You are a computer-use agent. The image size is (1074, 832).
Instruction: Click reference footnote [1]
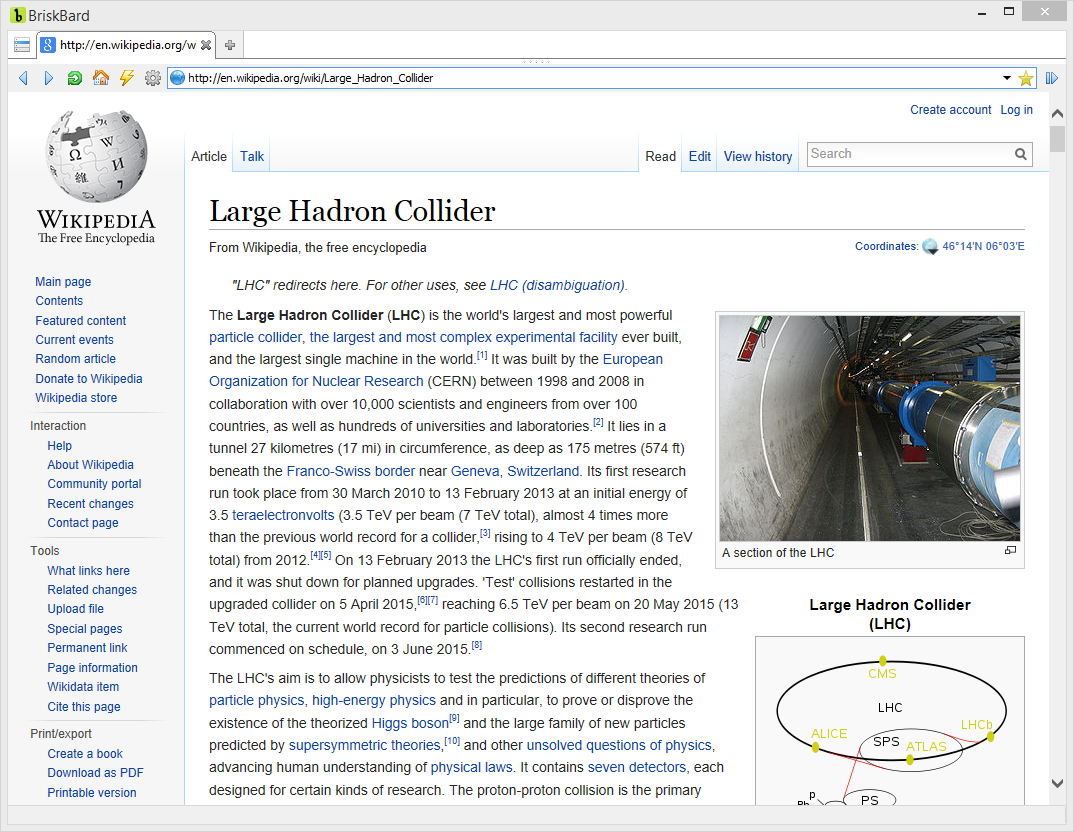[482, 355]
